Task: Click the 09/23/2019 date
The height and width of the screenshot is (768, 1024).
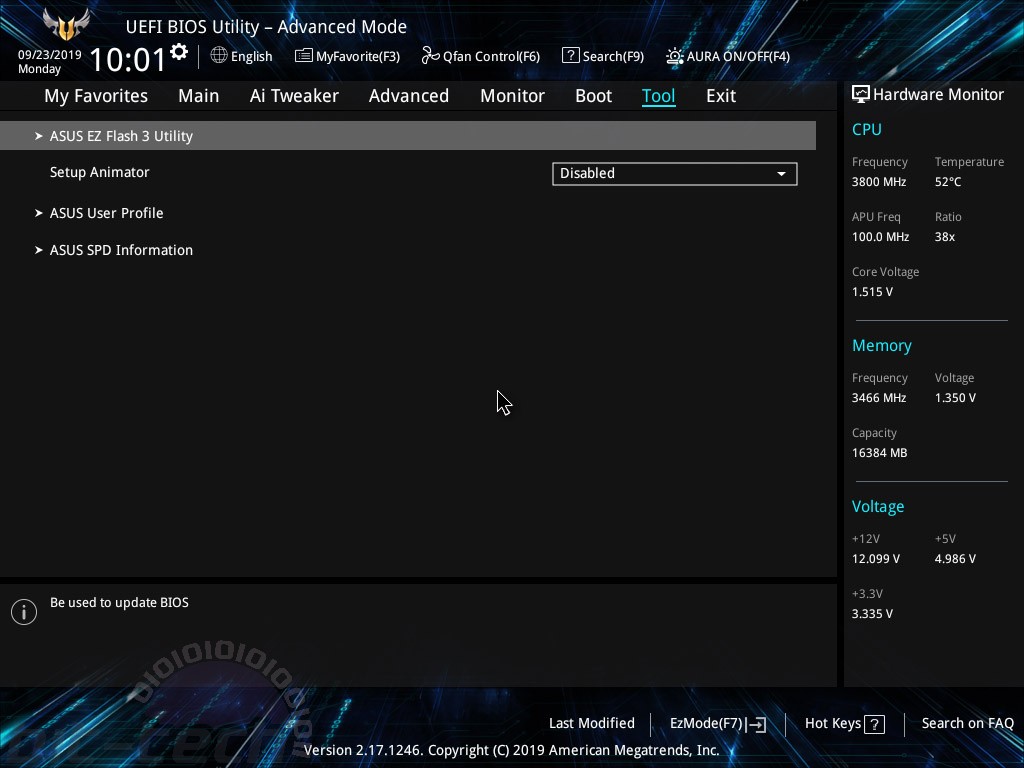Action: point(50,55)
